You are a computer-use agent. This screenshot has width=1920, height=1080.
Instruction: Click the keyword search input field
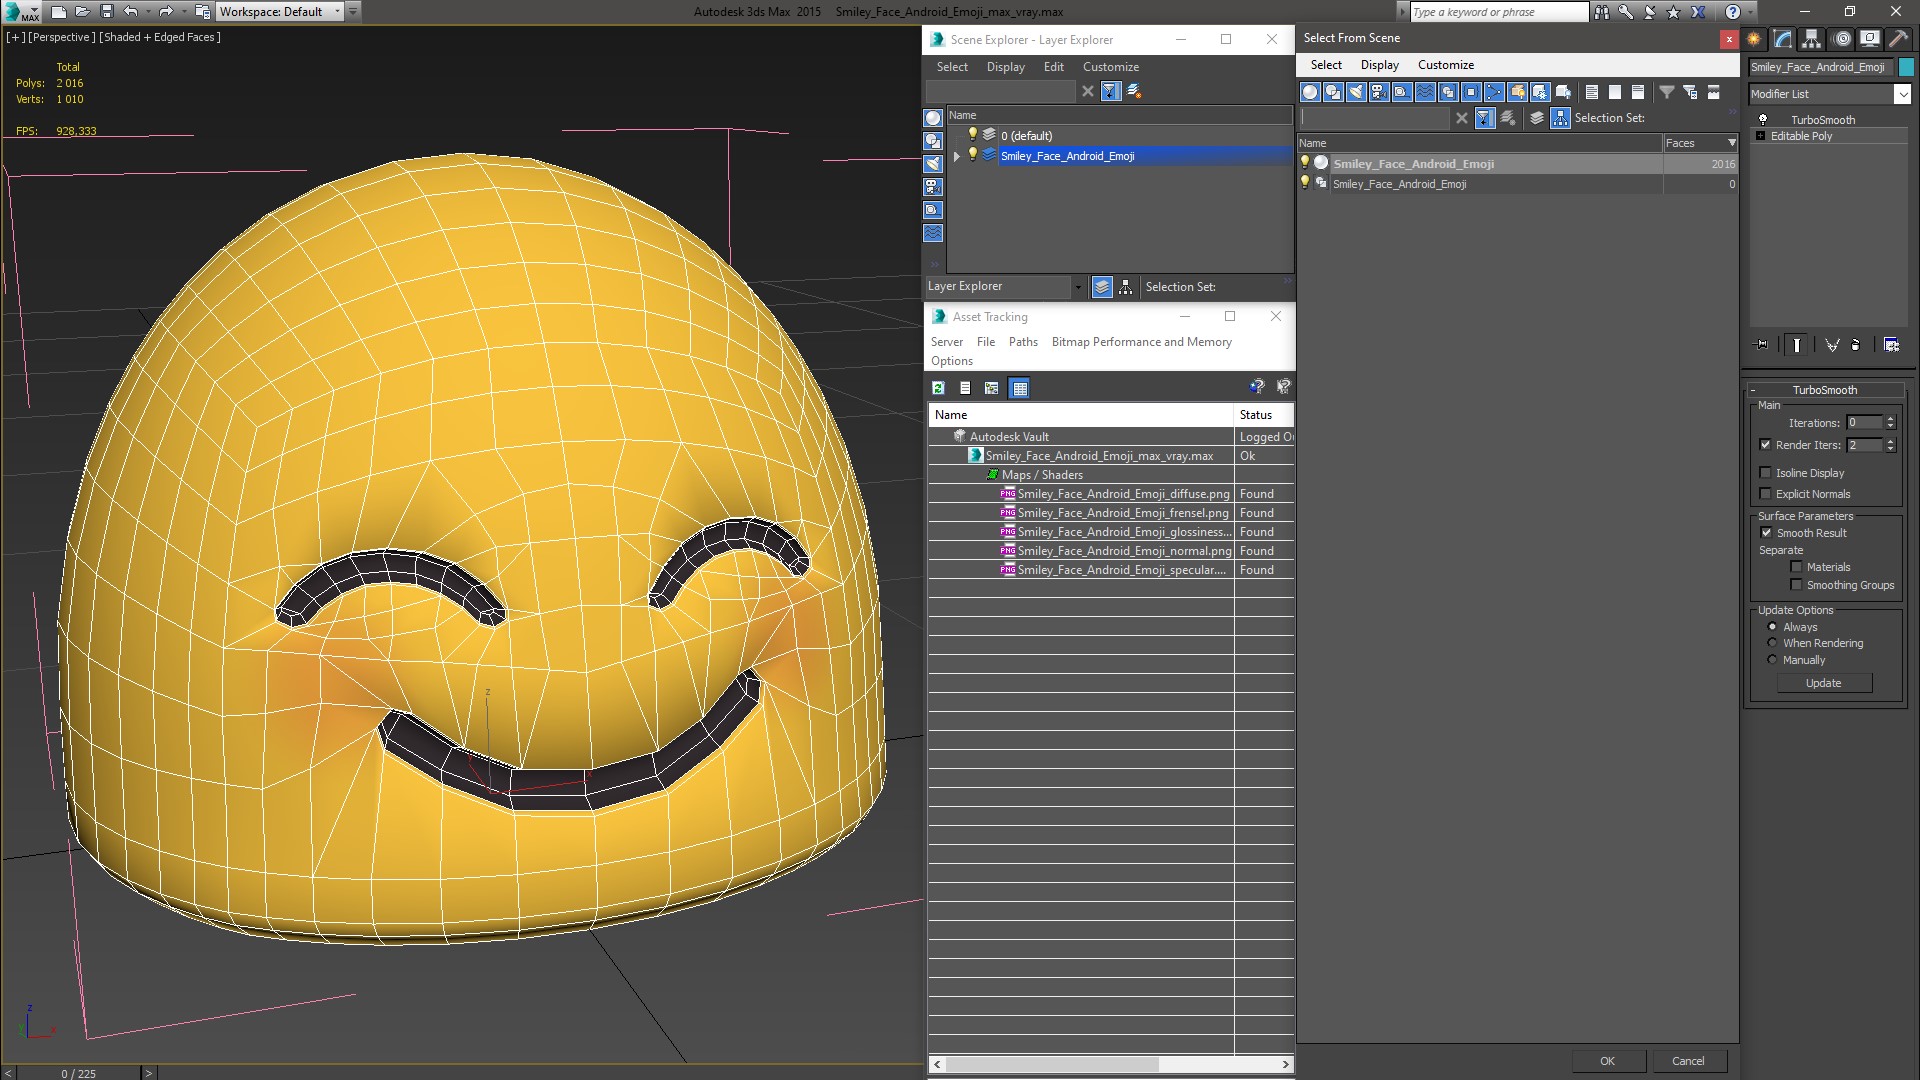click(x=1497, y=12)
